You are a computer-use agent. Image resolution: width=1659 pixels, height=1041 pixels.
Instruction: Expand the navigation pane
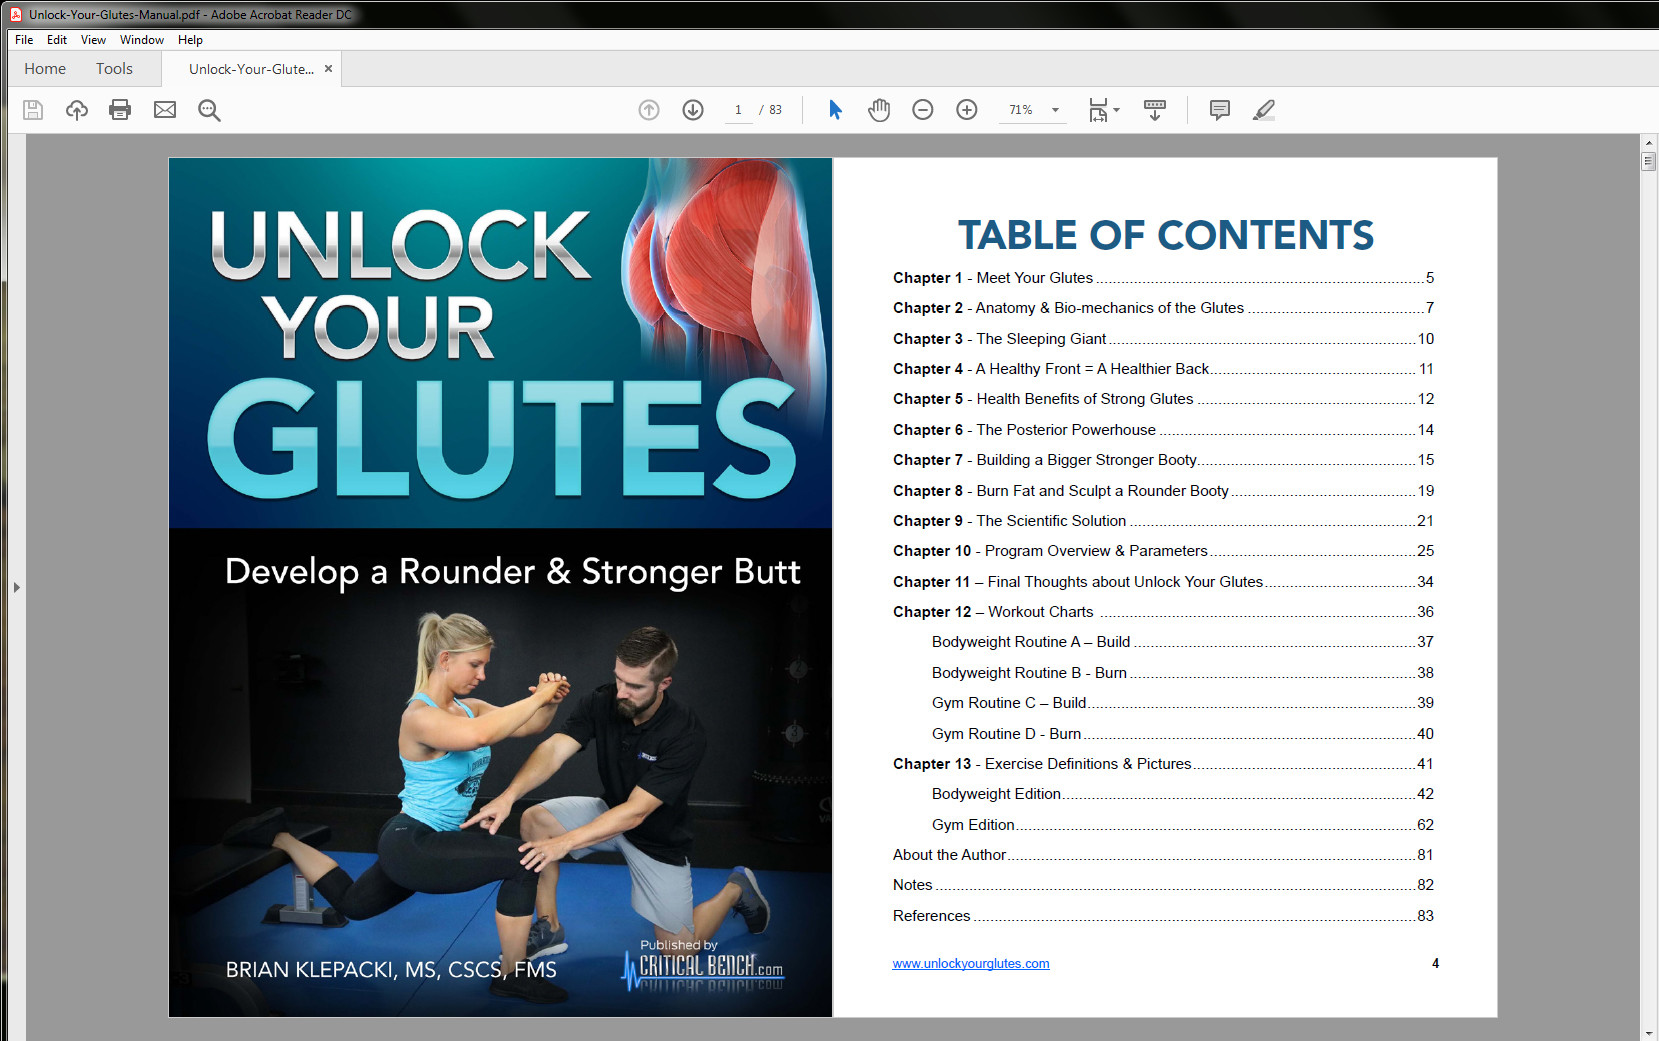(17, 588)
